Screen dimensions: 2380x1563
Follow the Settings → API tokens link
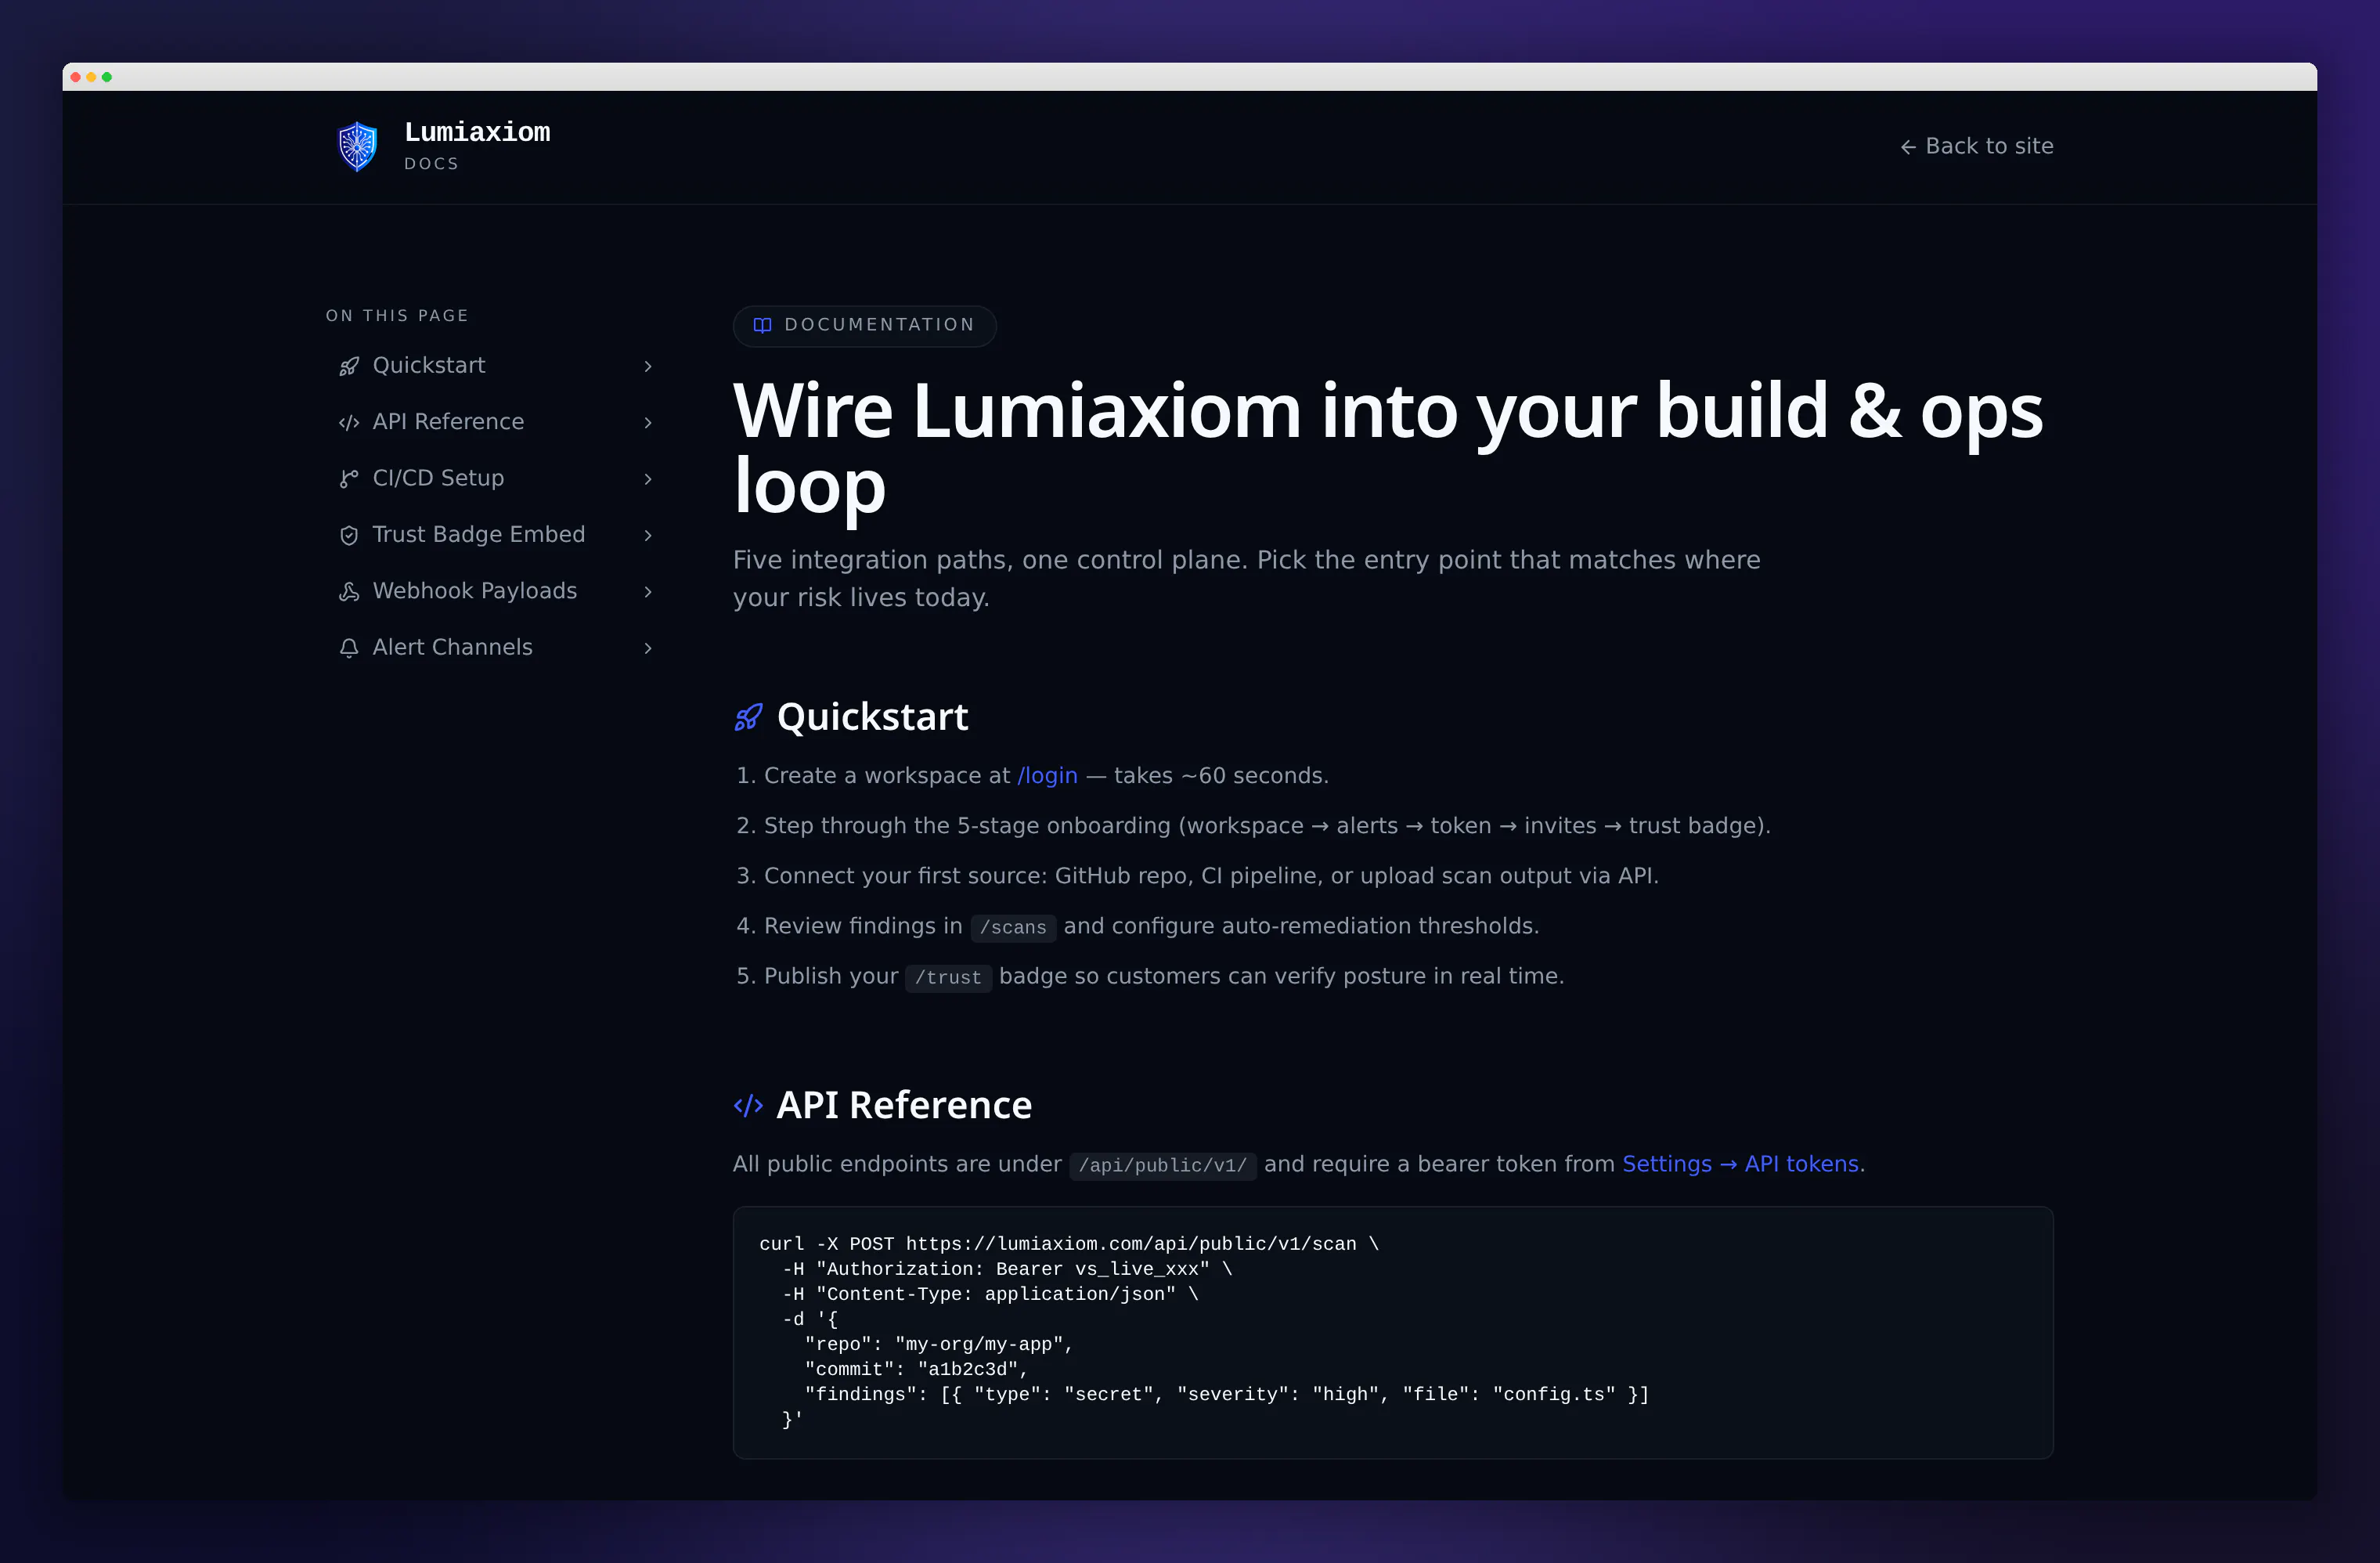pyautogui.click(x=1740, y=1164)
